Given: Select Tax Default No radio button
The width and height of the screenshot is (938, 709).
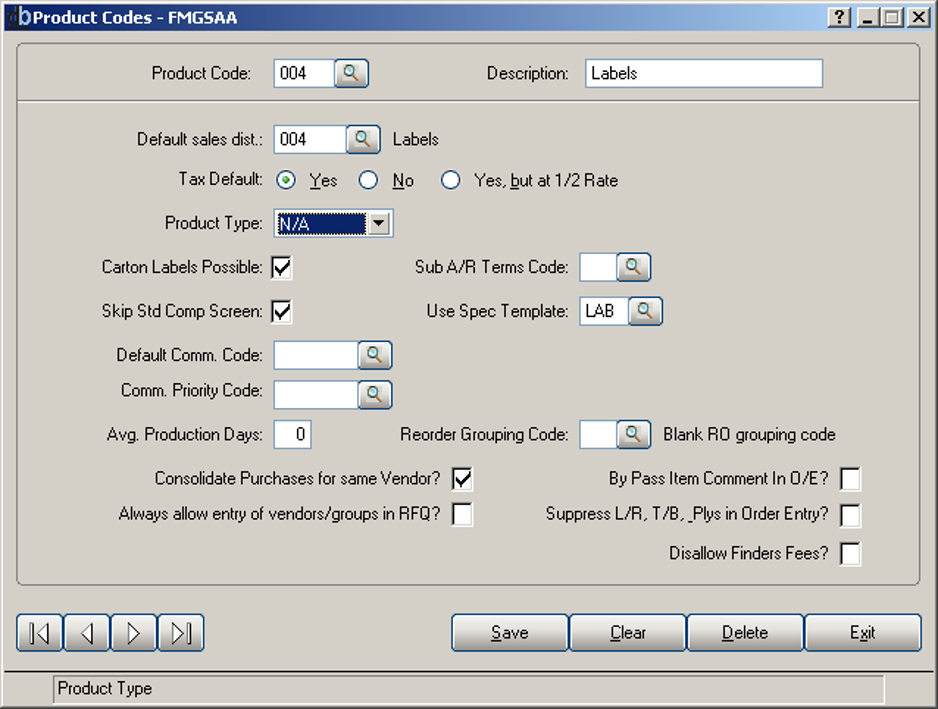Looking at the screenshot, I should point(368,180).
